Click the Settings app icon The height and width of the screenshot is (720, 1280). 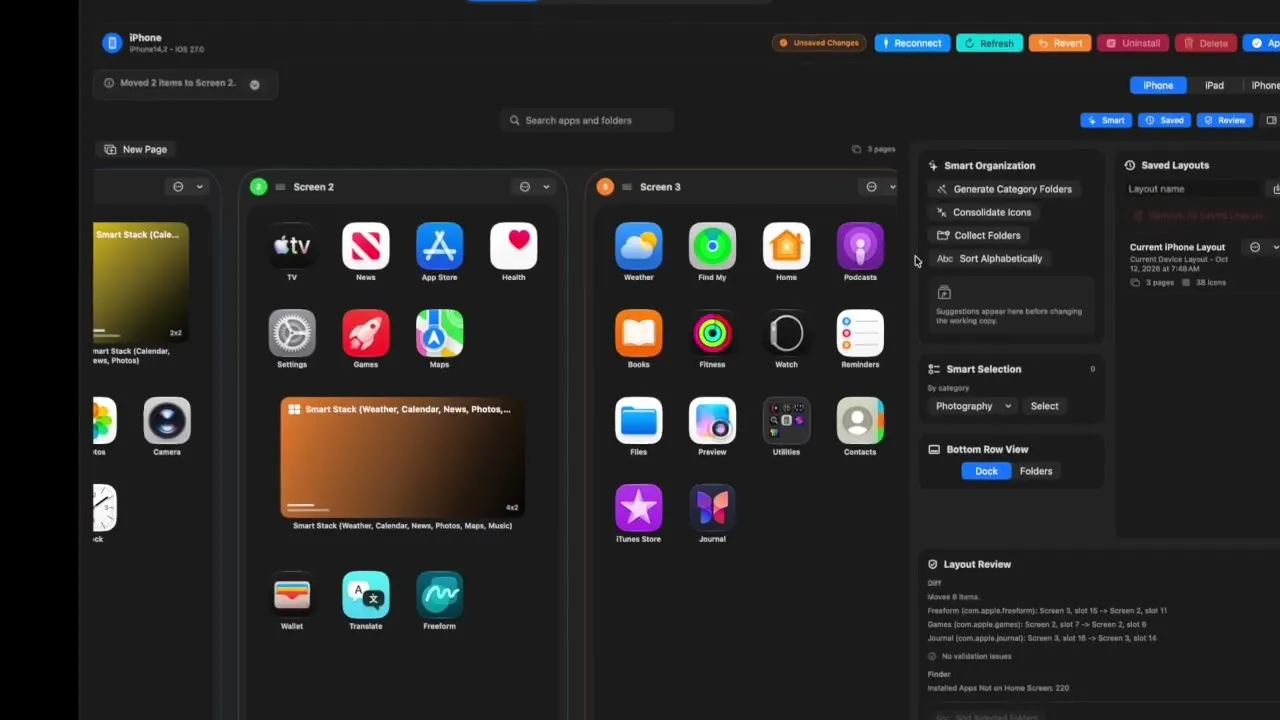pyautogui.click(x=292, y=333)
